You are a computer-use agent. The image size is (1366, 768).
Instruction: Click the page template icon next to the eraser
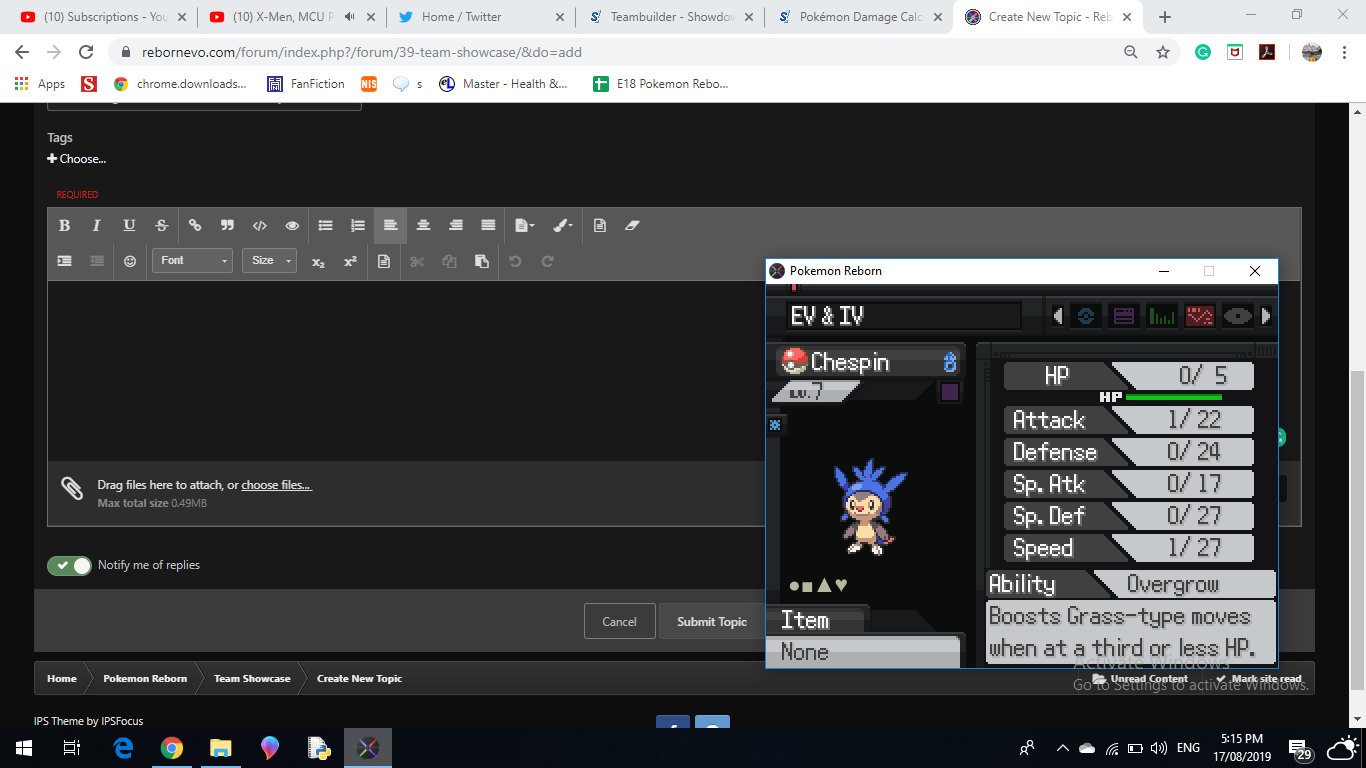(600, 226)
